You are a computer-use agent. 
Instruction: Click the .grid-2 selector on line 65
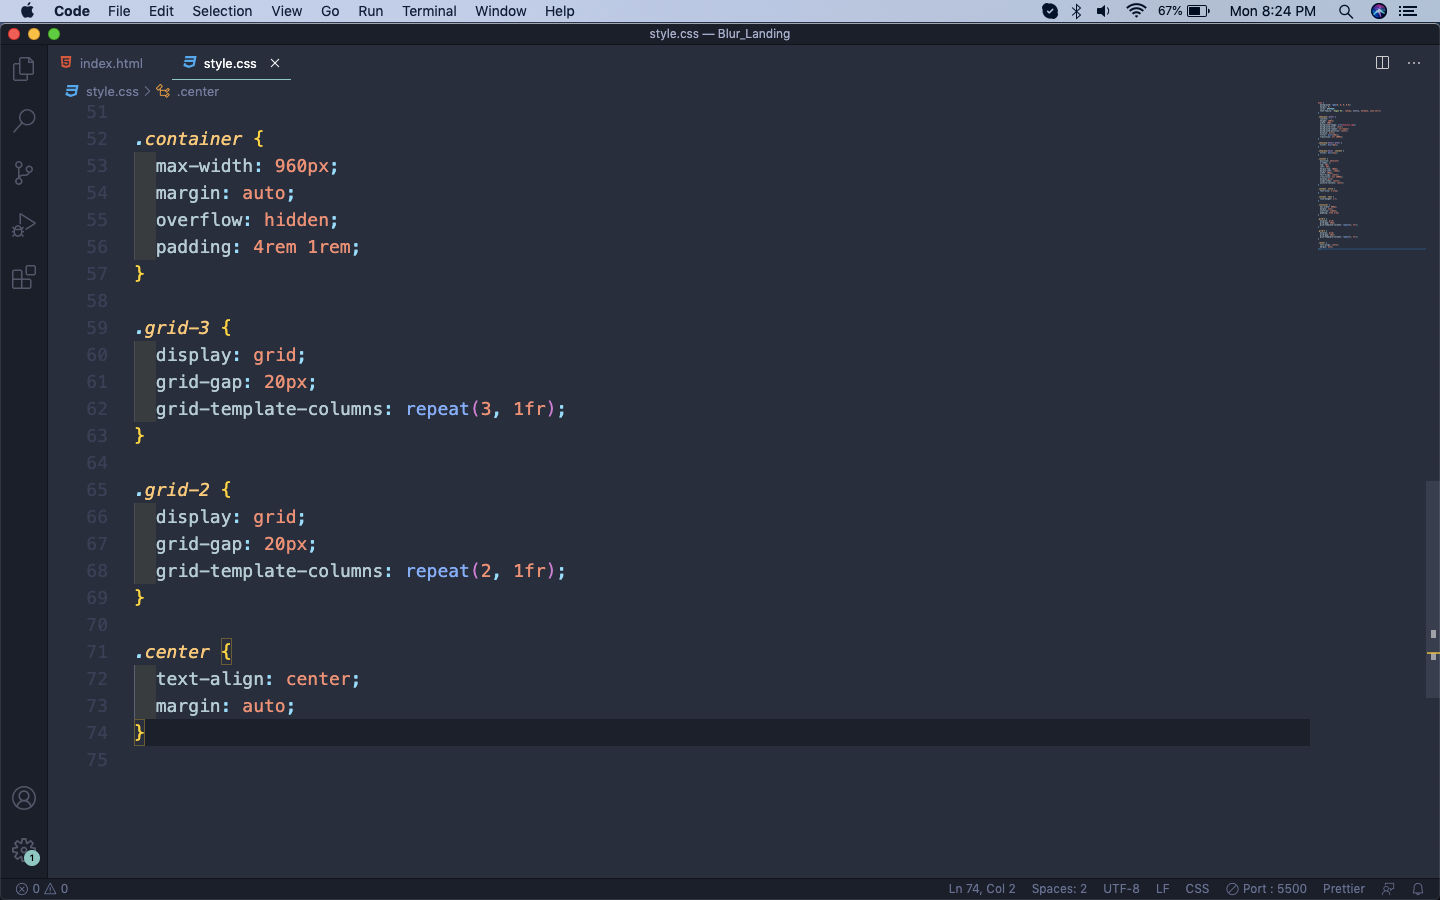click(172, 490)
